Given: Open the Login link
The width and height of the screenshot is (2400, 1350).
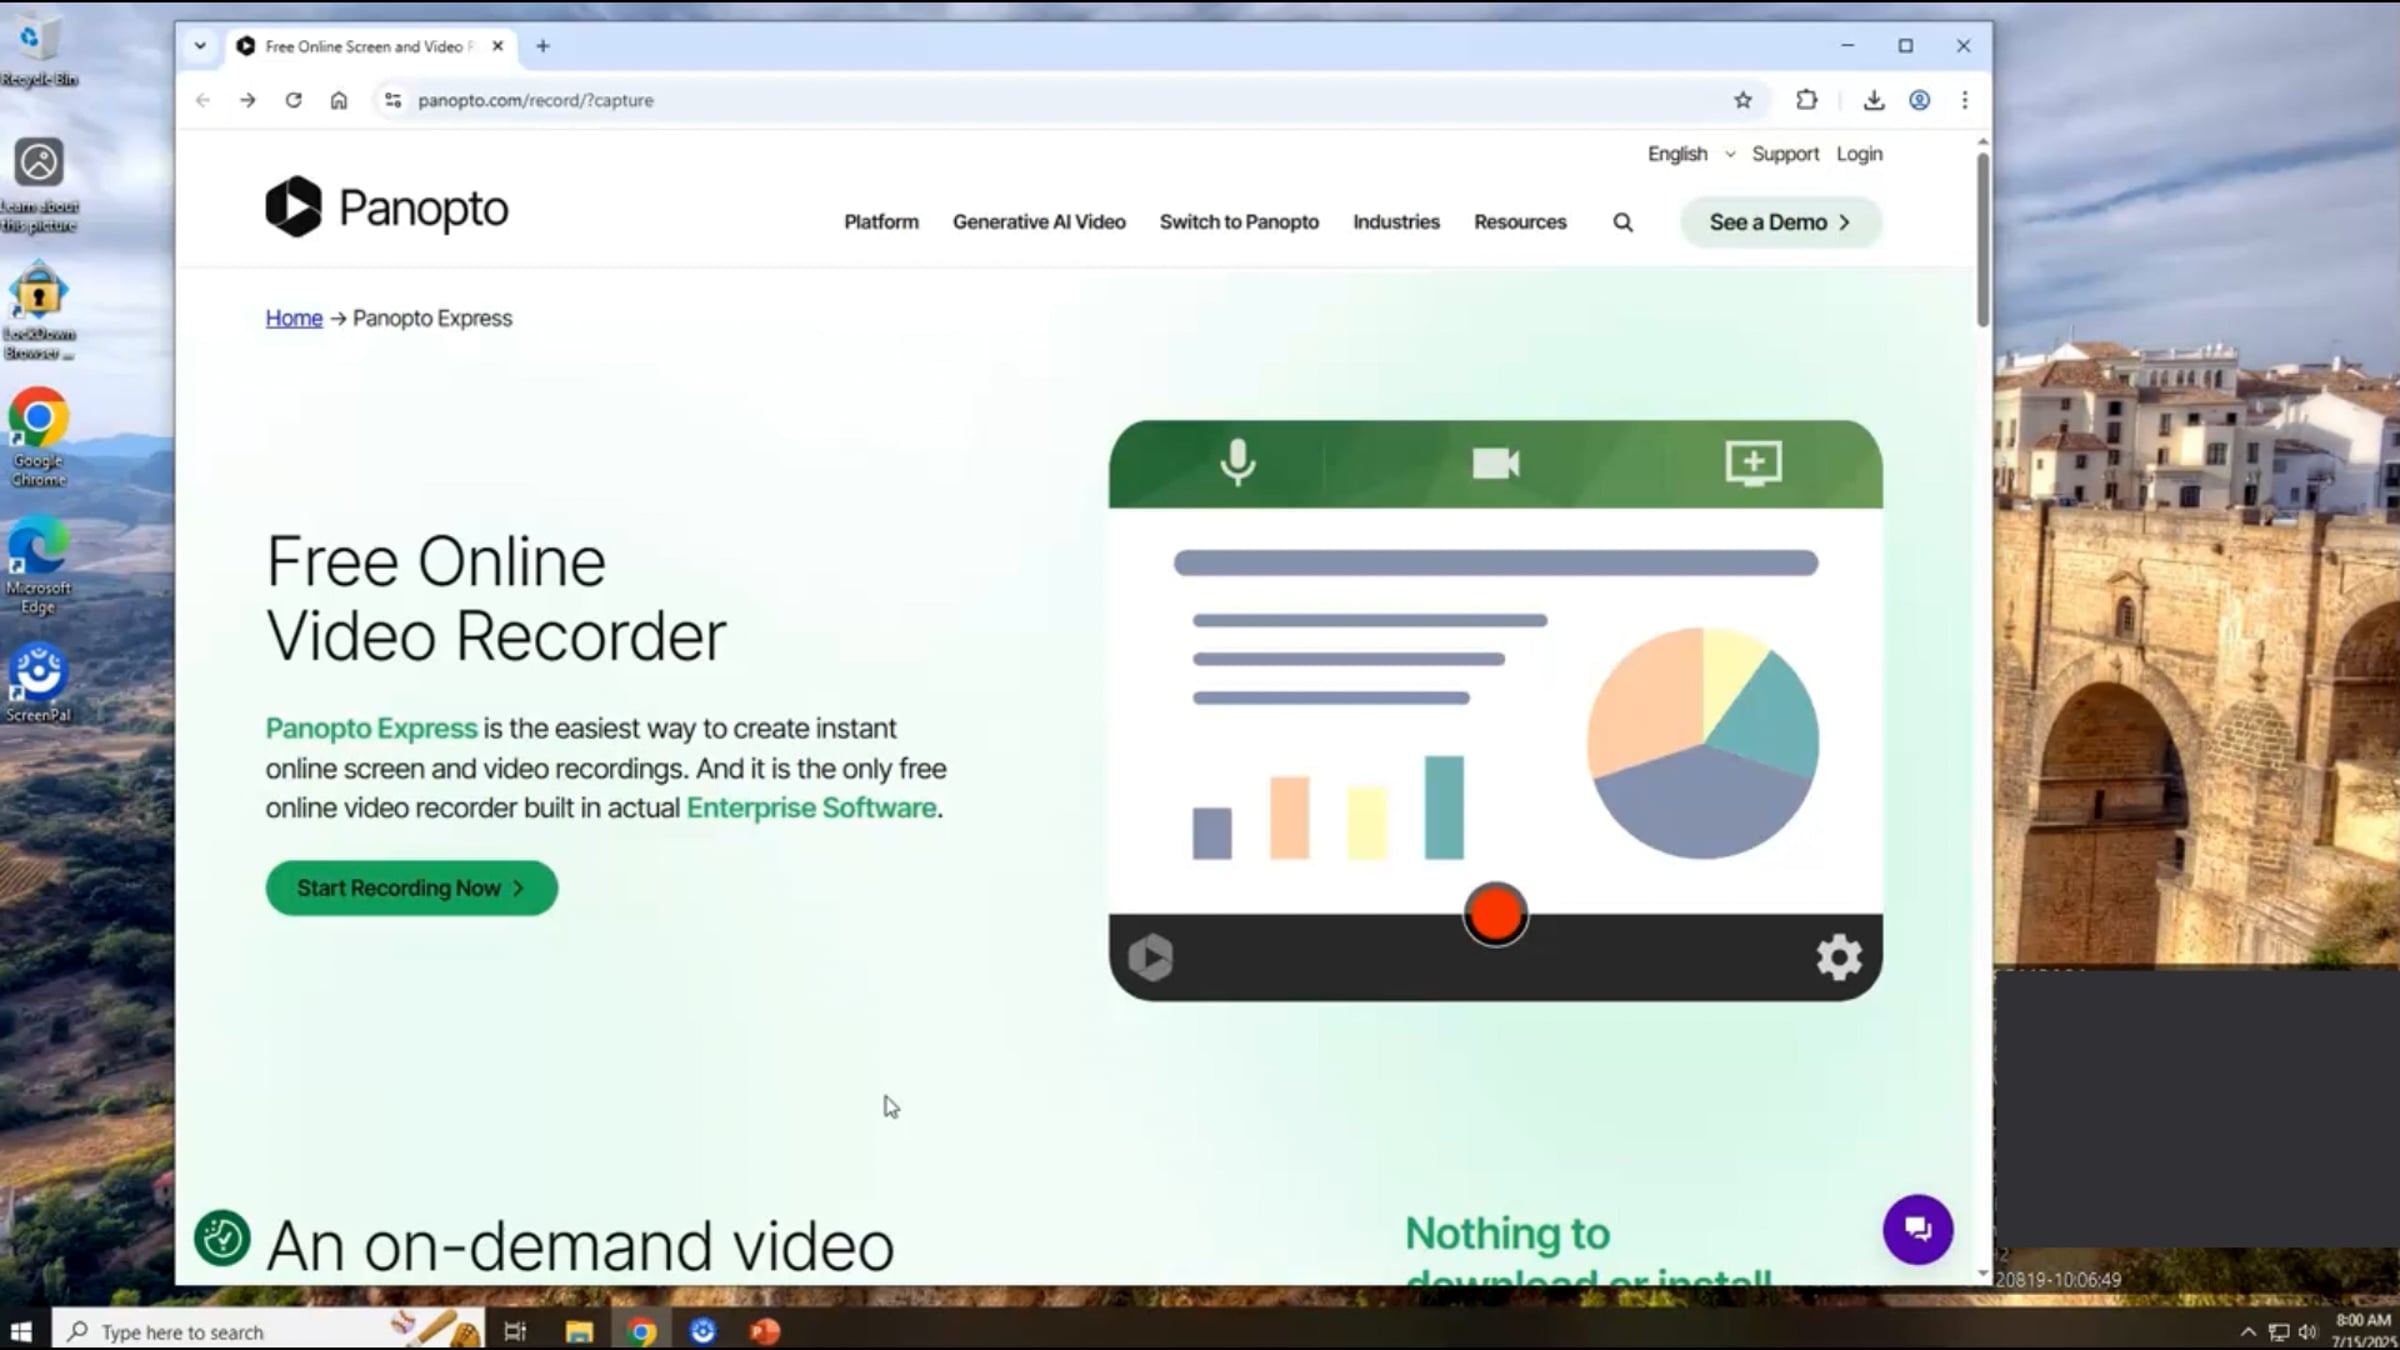Looking at the screenshot, I should tap(1859, 154).
